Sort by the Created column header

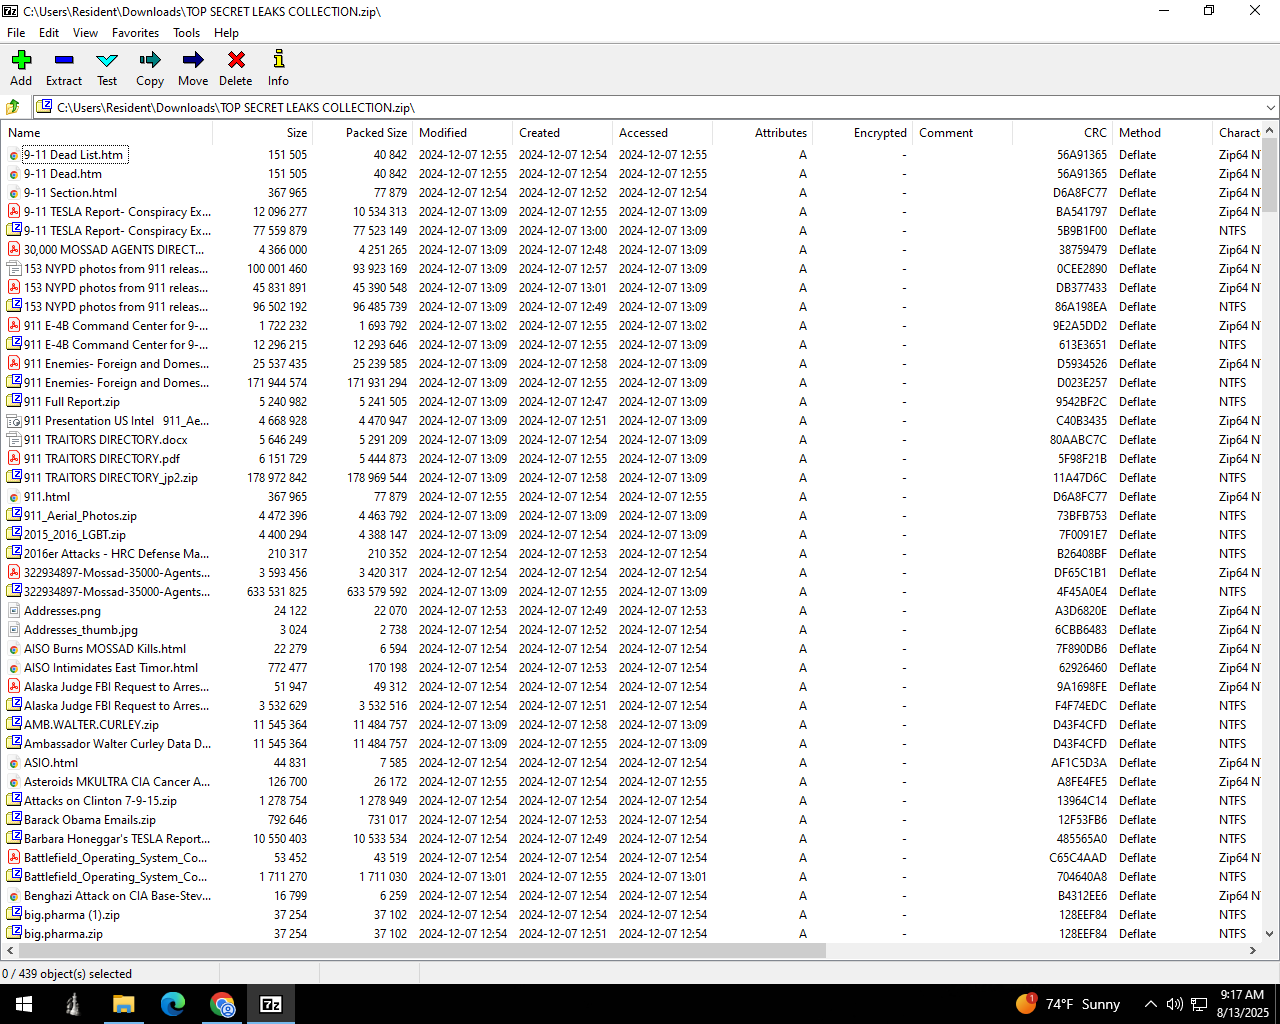[562, 133]
